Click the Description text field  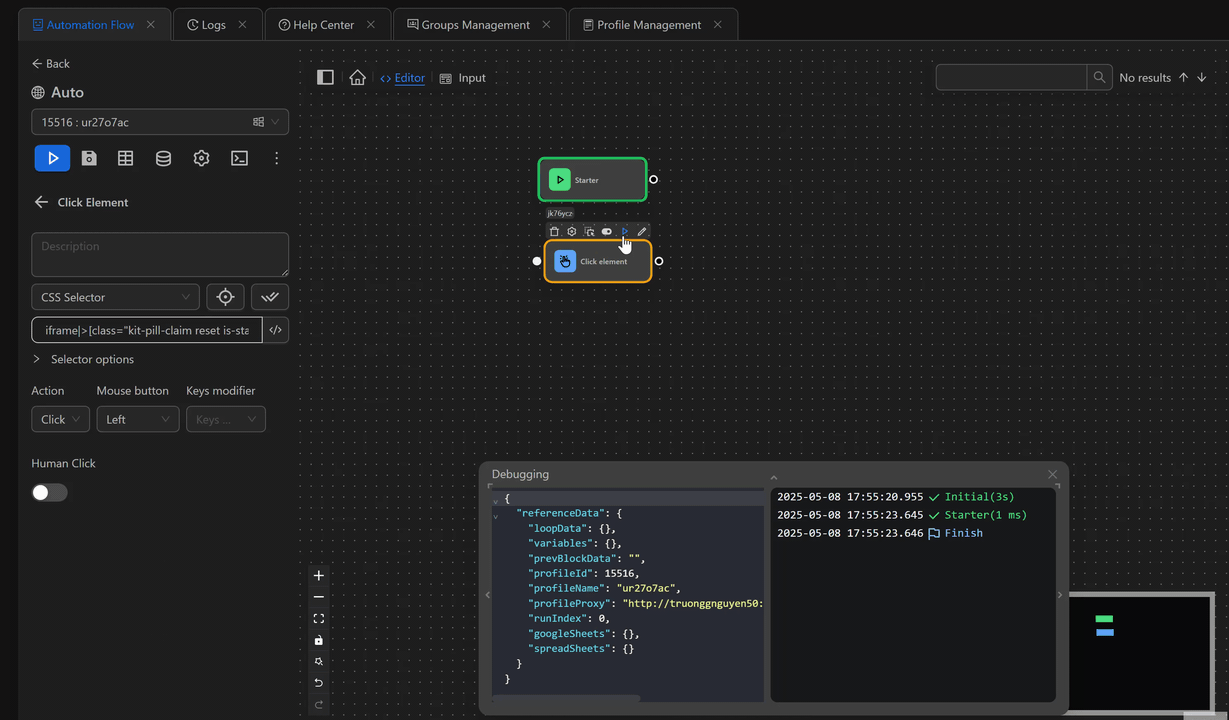click(x=160, y=254)
